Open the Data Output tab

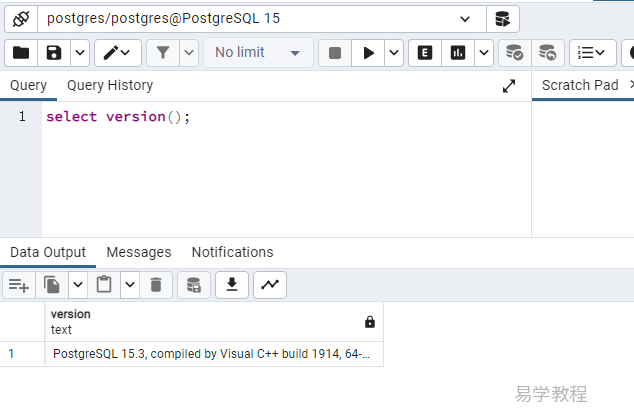(x=48, y=252)
